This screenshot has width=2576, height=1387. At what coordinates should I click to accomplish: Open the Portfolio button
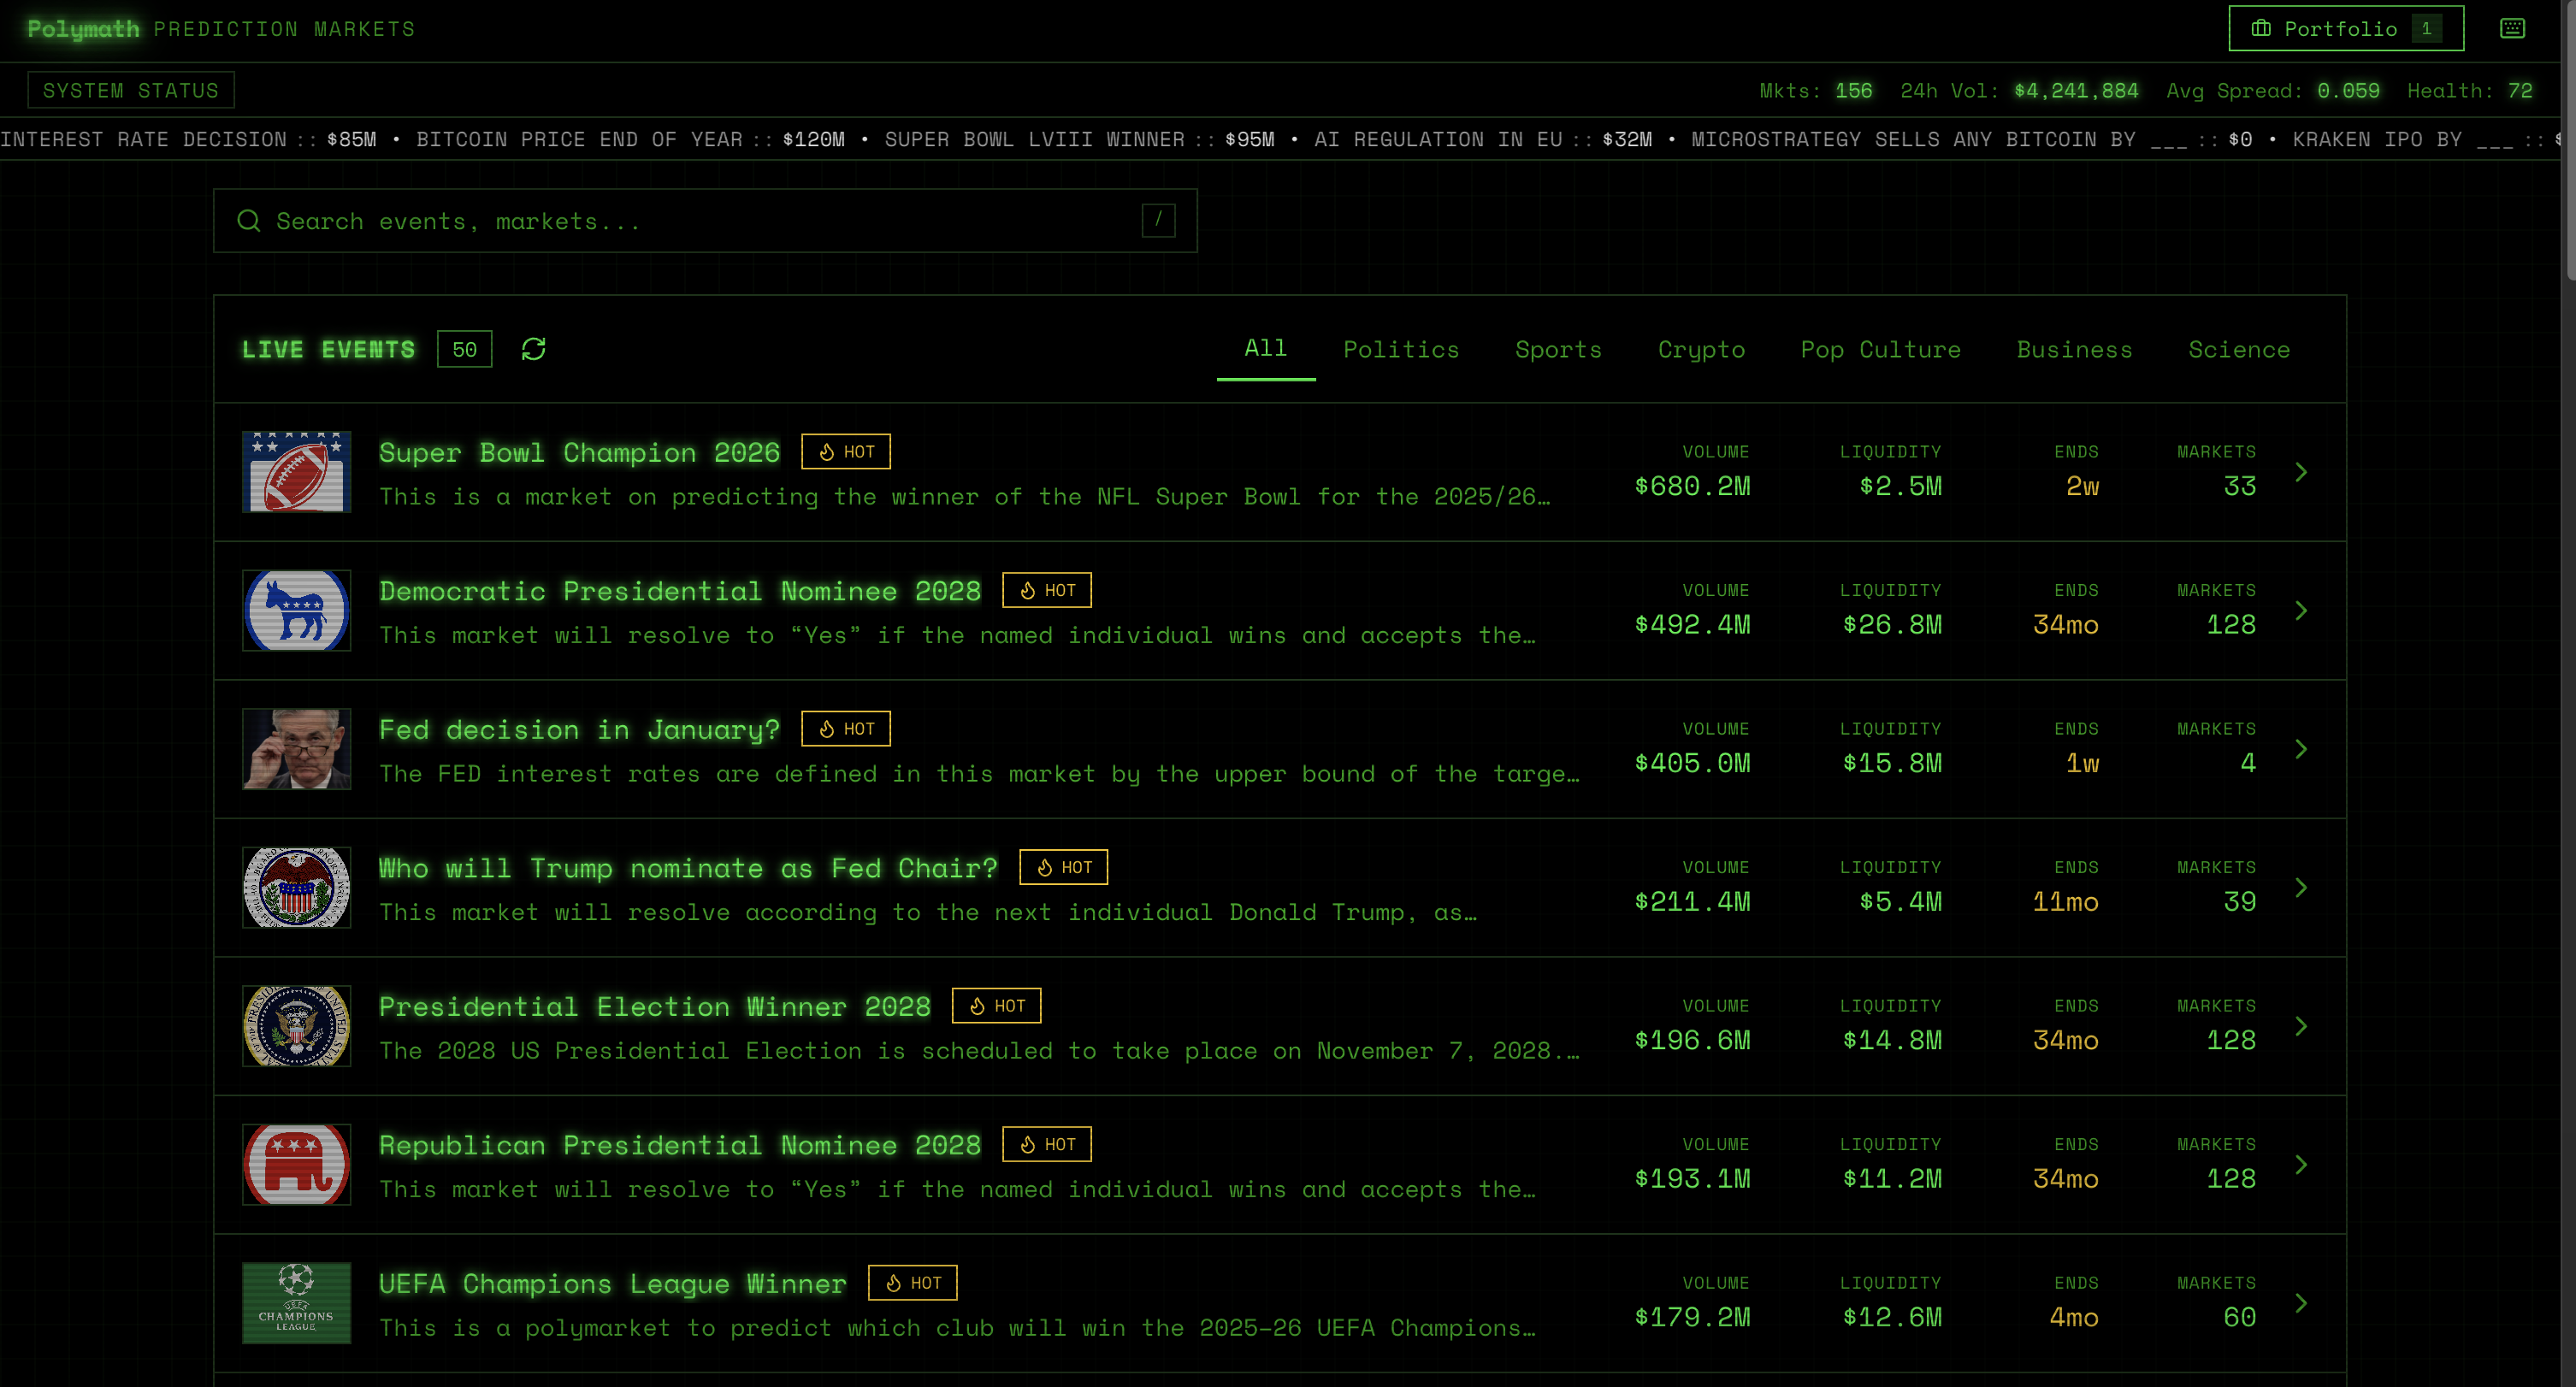[2344, 28]
